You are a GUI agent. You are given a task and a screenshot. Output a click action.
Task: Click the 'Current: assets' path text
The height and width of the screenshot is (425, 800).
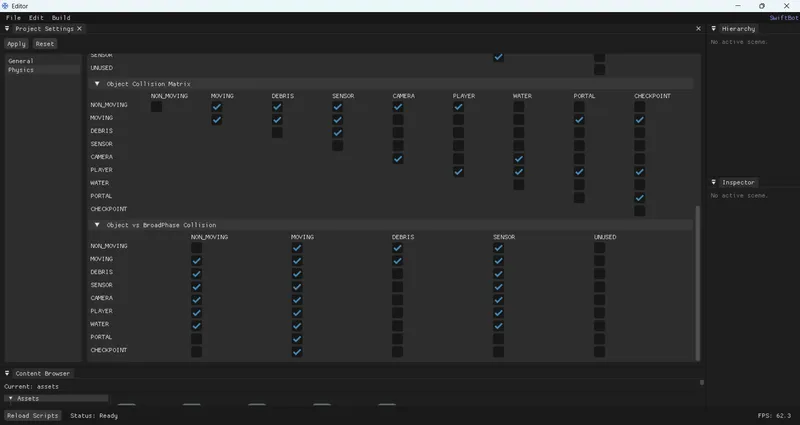coord(31,387)
